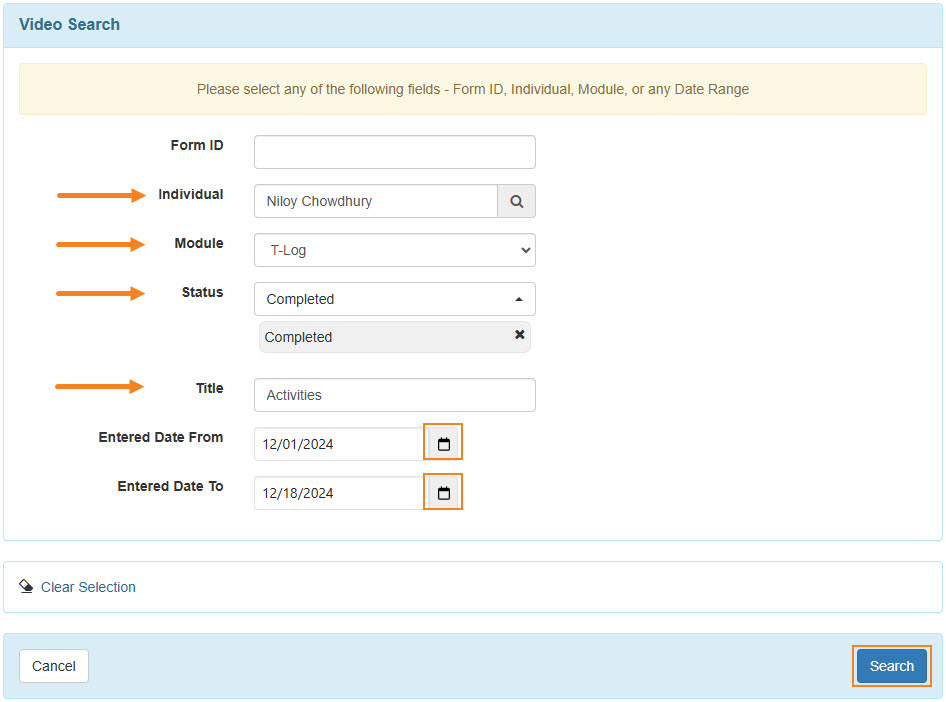The height and width of the screenshot is (702, 946).
Task: Click the Form ID label
Action: (x=197, y=145)
